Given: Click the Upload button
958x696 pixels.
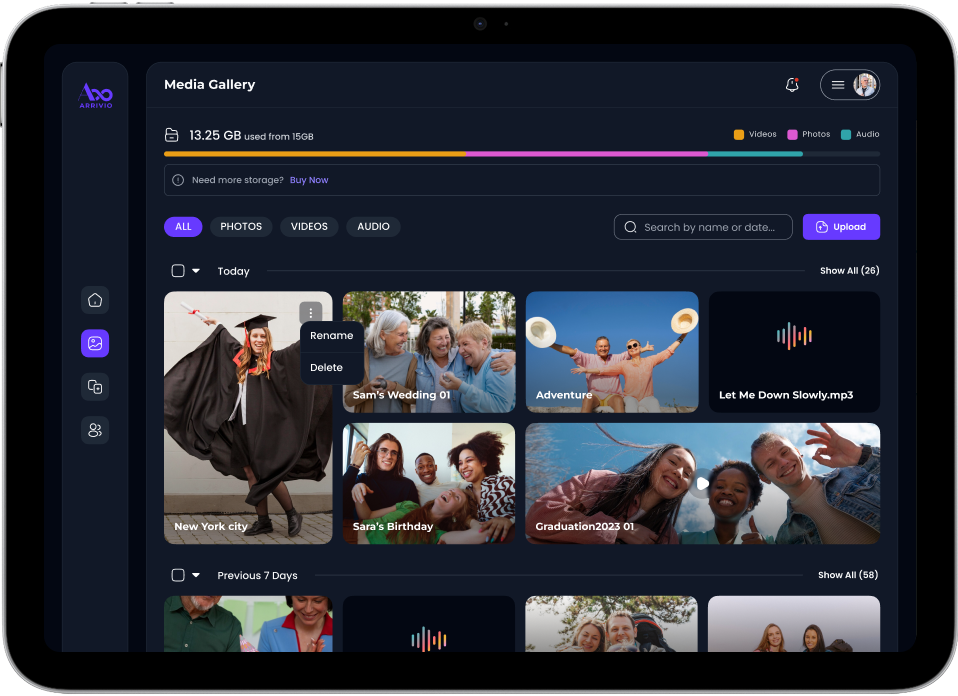Looking at the screenshot, I should pyautogui.click(x=841, y=227).
